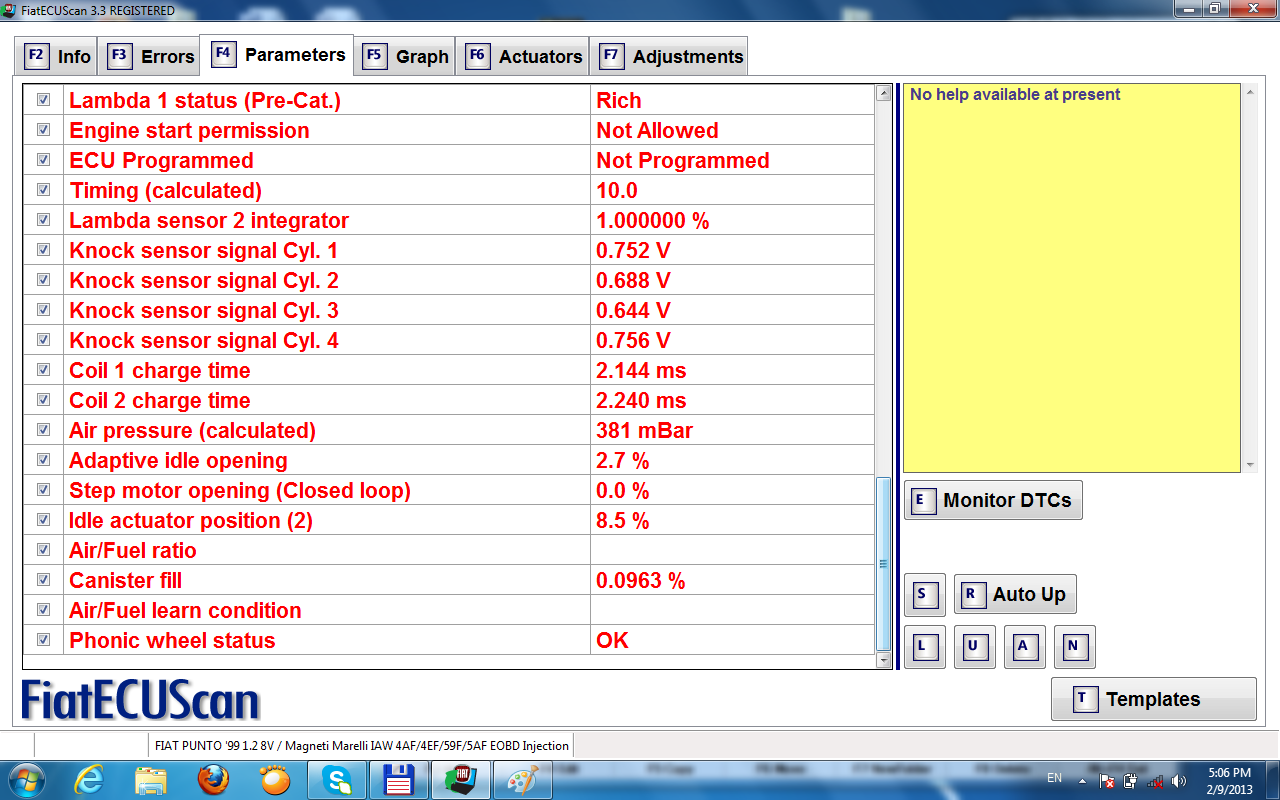Toggle Knock sensor signal Cyl. 4 checkbox
The height and width of the screenshot is (800, 1280).
(43, 340)
